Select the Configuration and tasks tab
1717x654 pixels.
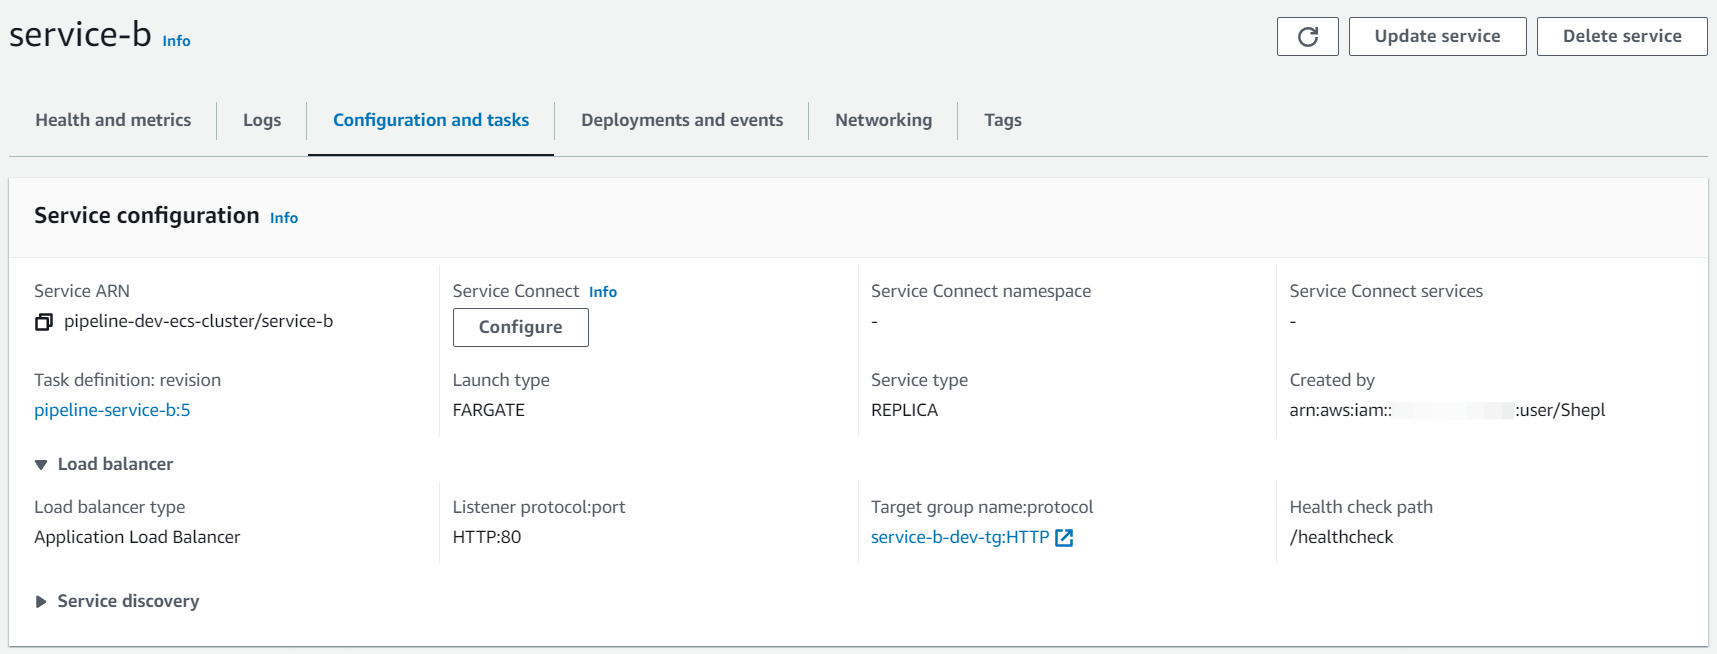431,120
